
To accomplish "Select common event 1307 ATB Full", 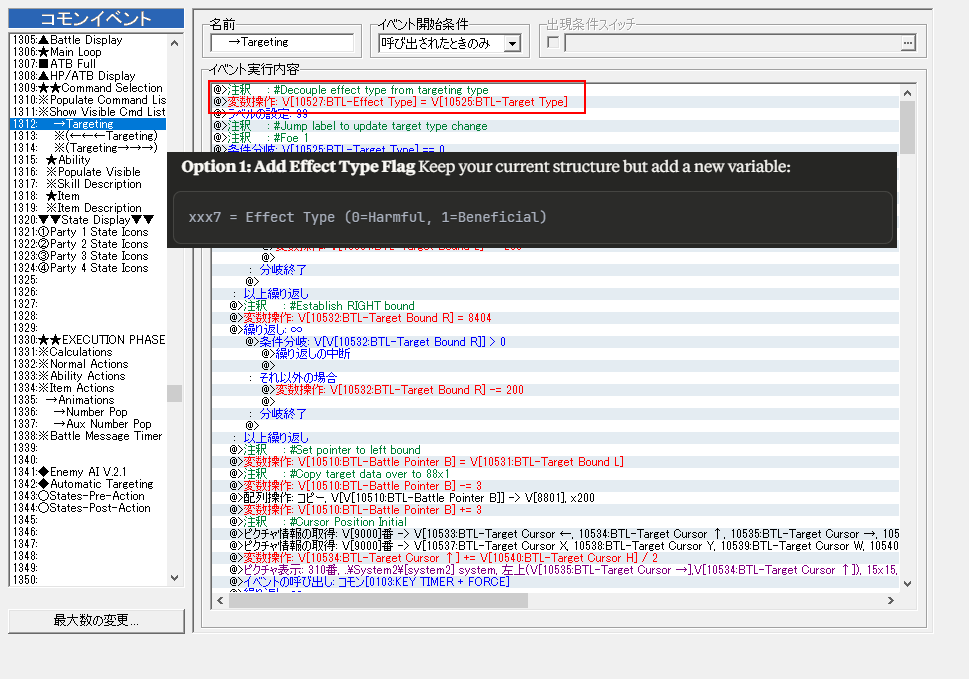I will 88,64.
